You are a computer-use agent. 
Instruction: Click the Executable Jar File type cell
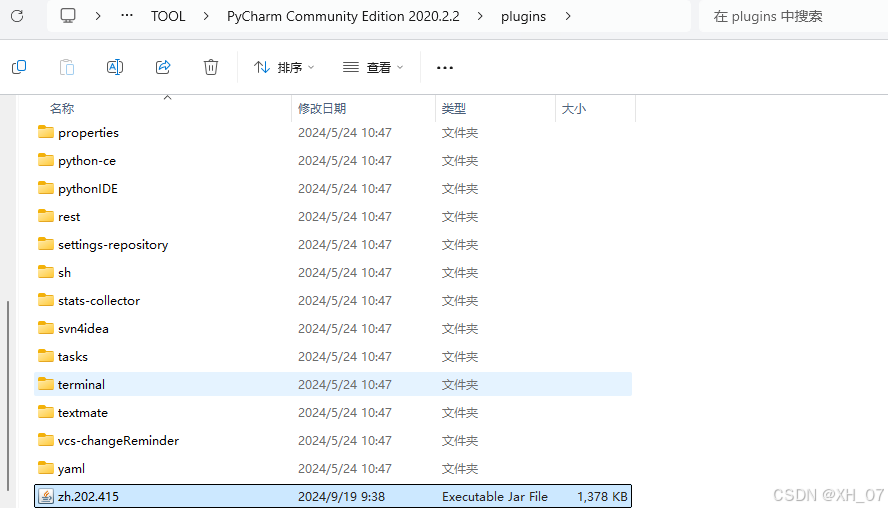[x=494, y=496]
